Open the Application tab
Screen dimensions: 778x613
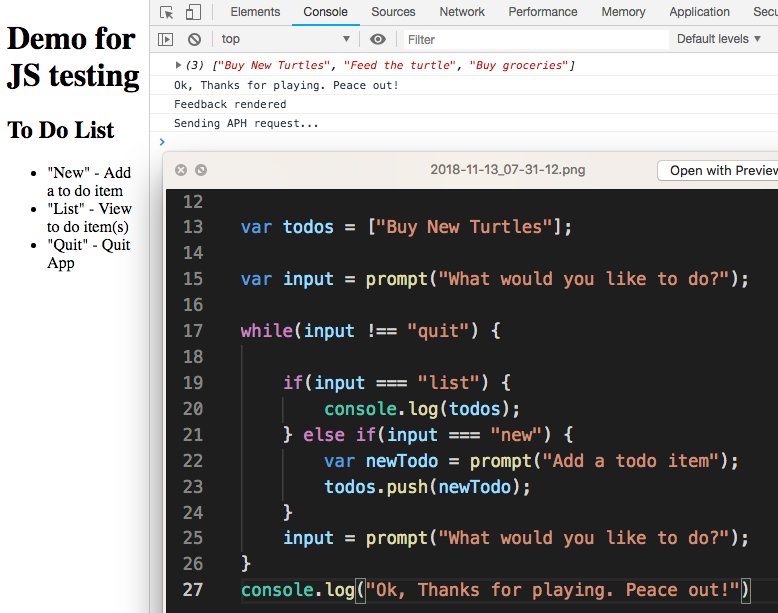pos(699,12)
